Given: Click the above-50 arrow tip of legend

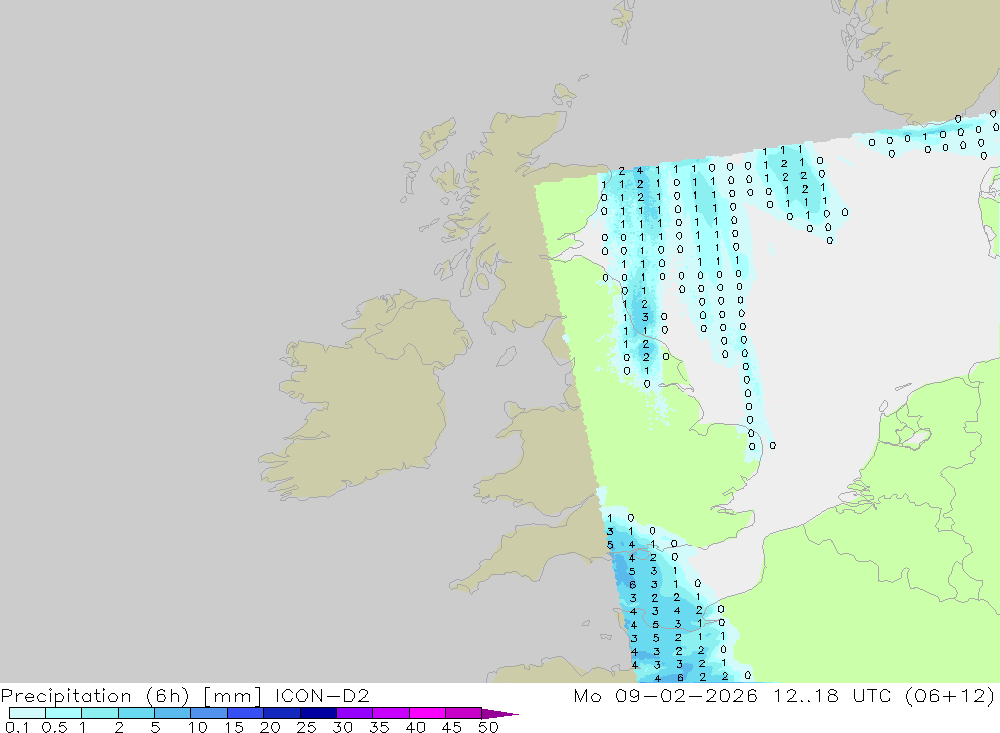Looking at the screenshot, I should click(x=501, y=713).
